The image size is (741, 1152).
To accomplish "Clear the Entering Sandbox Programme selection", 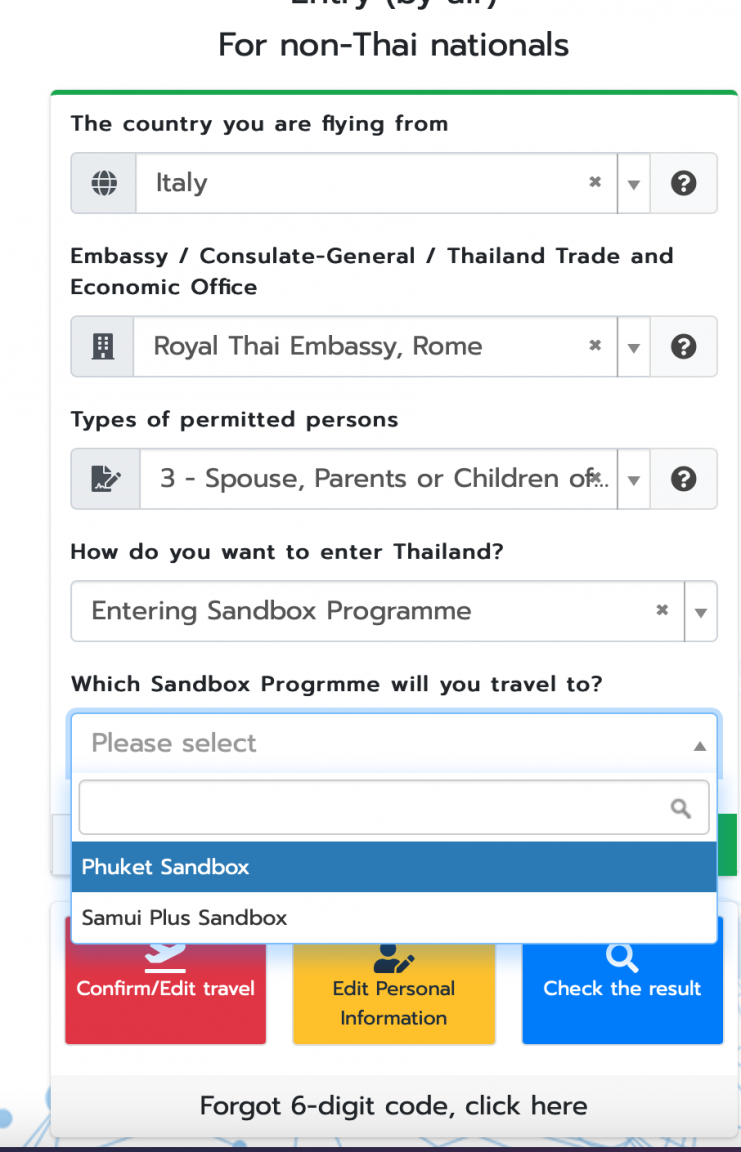I will pyautogui.click(x=662, y=610).
